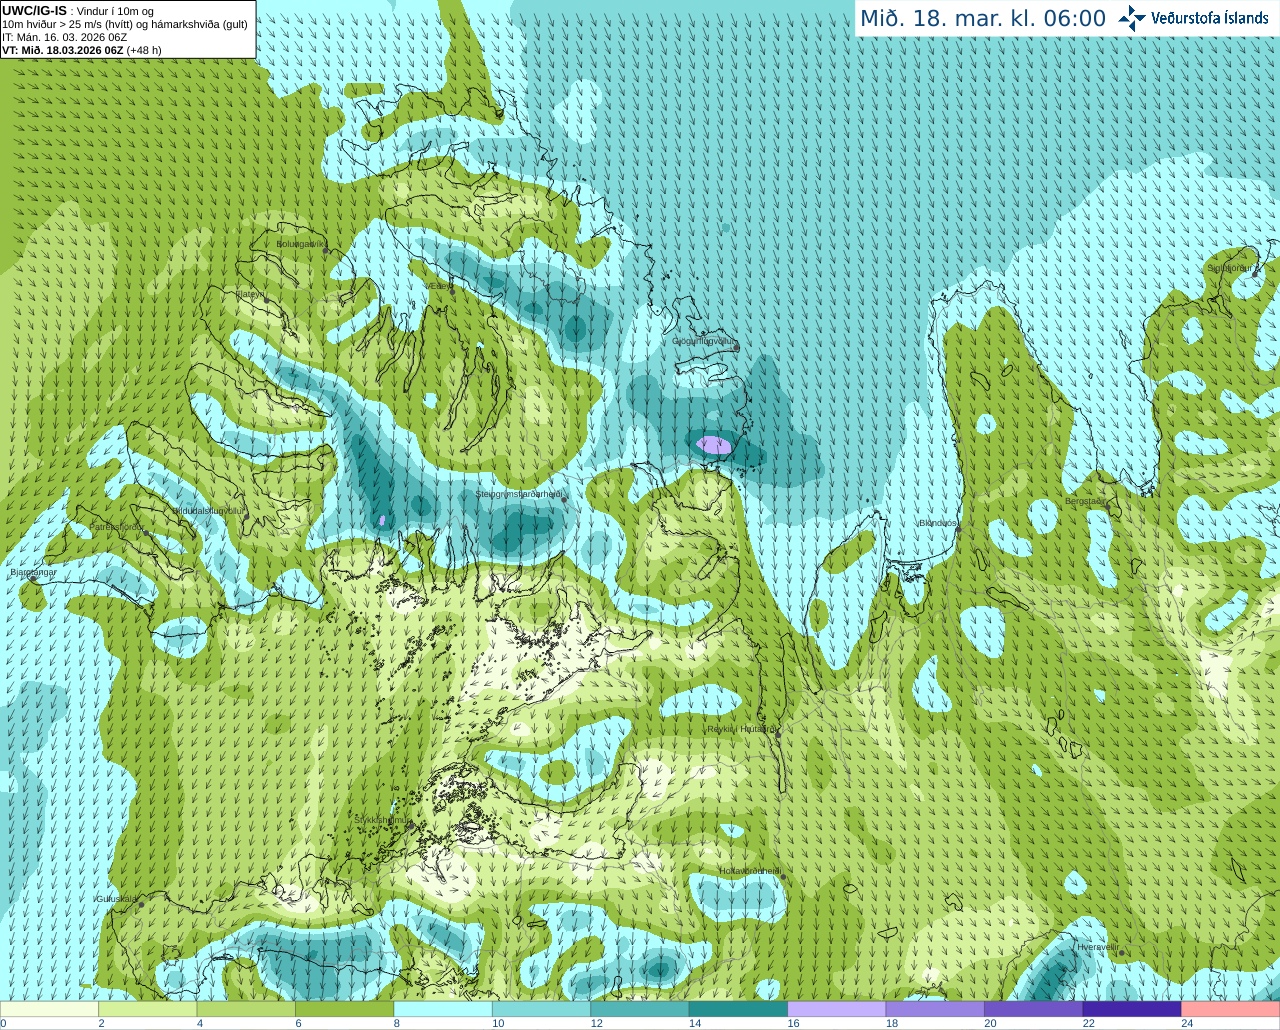The height and width of the screenshot is (1030, 1280).
Task: Click the 10–12 m/s turquoise legend swatch
Action: [x=541, y=1009]
